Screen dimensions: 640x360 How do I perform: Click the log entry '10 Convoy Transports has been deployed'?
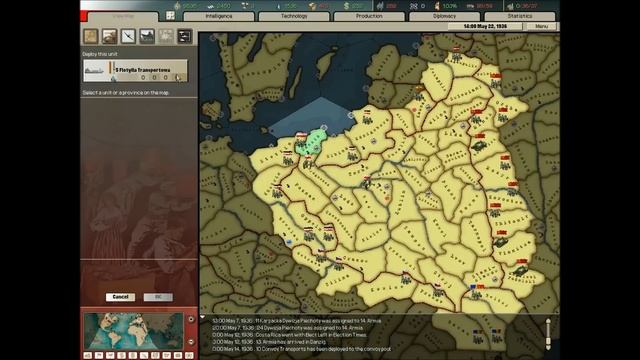(x=302, y=349)
